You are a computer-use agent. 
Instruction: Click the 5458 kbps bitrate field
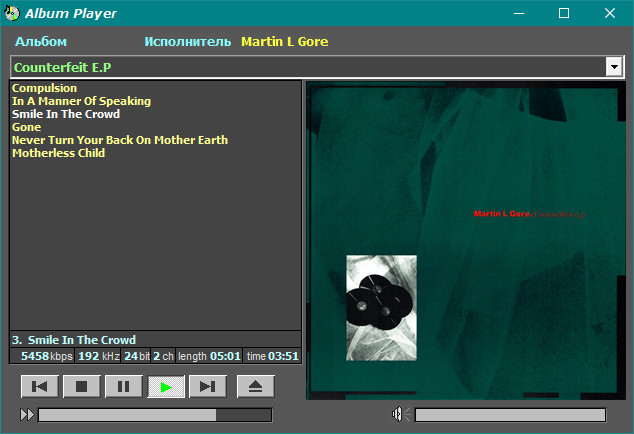coord(42,356)
